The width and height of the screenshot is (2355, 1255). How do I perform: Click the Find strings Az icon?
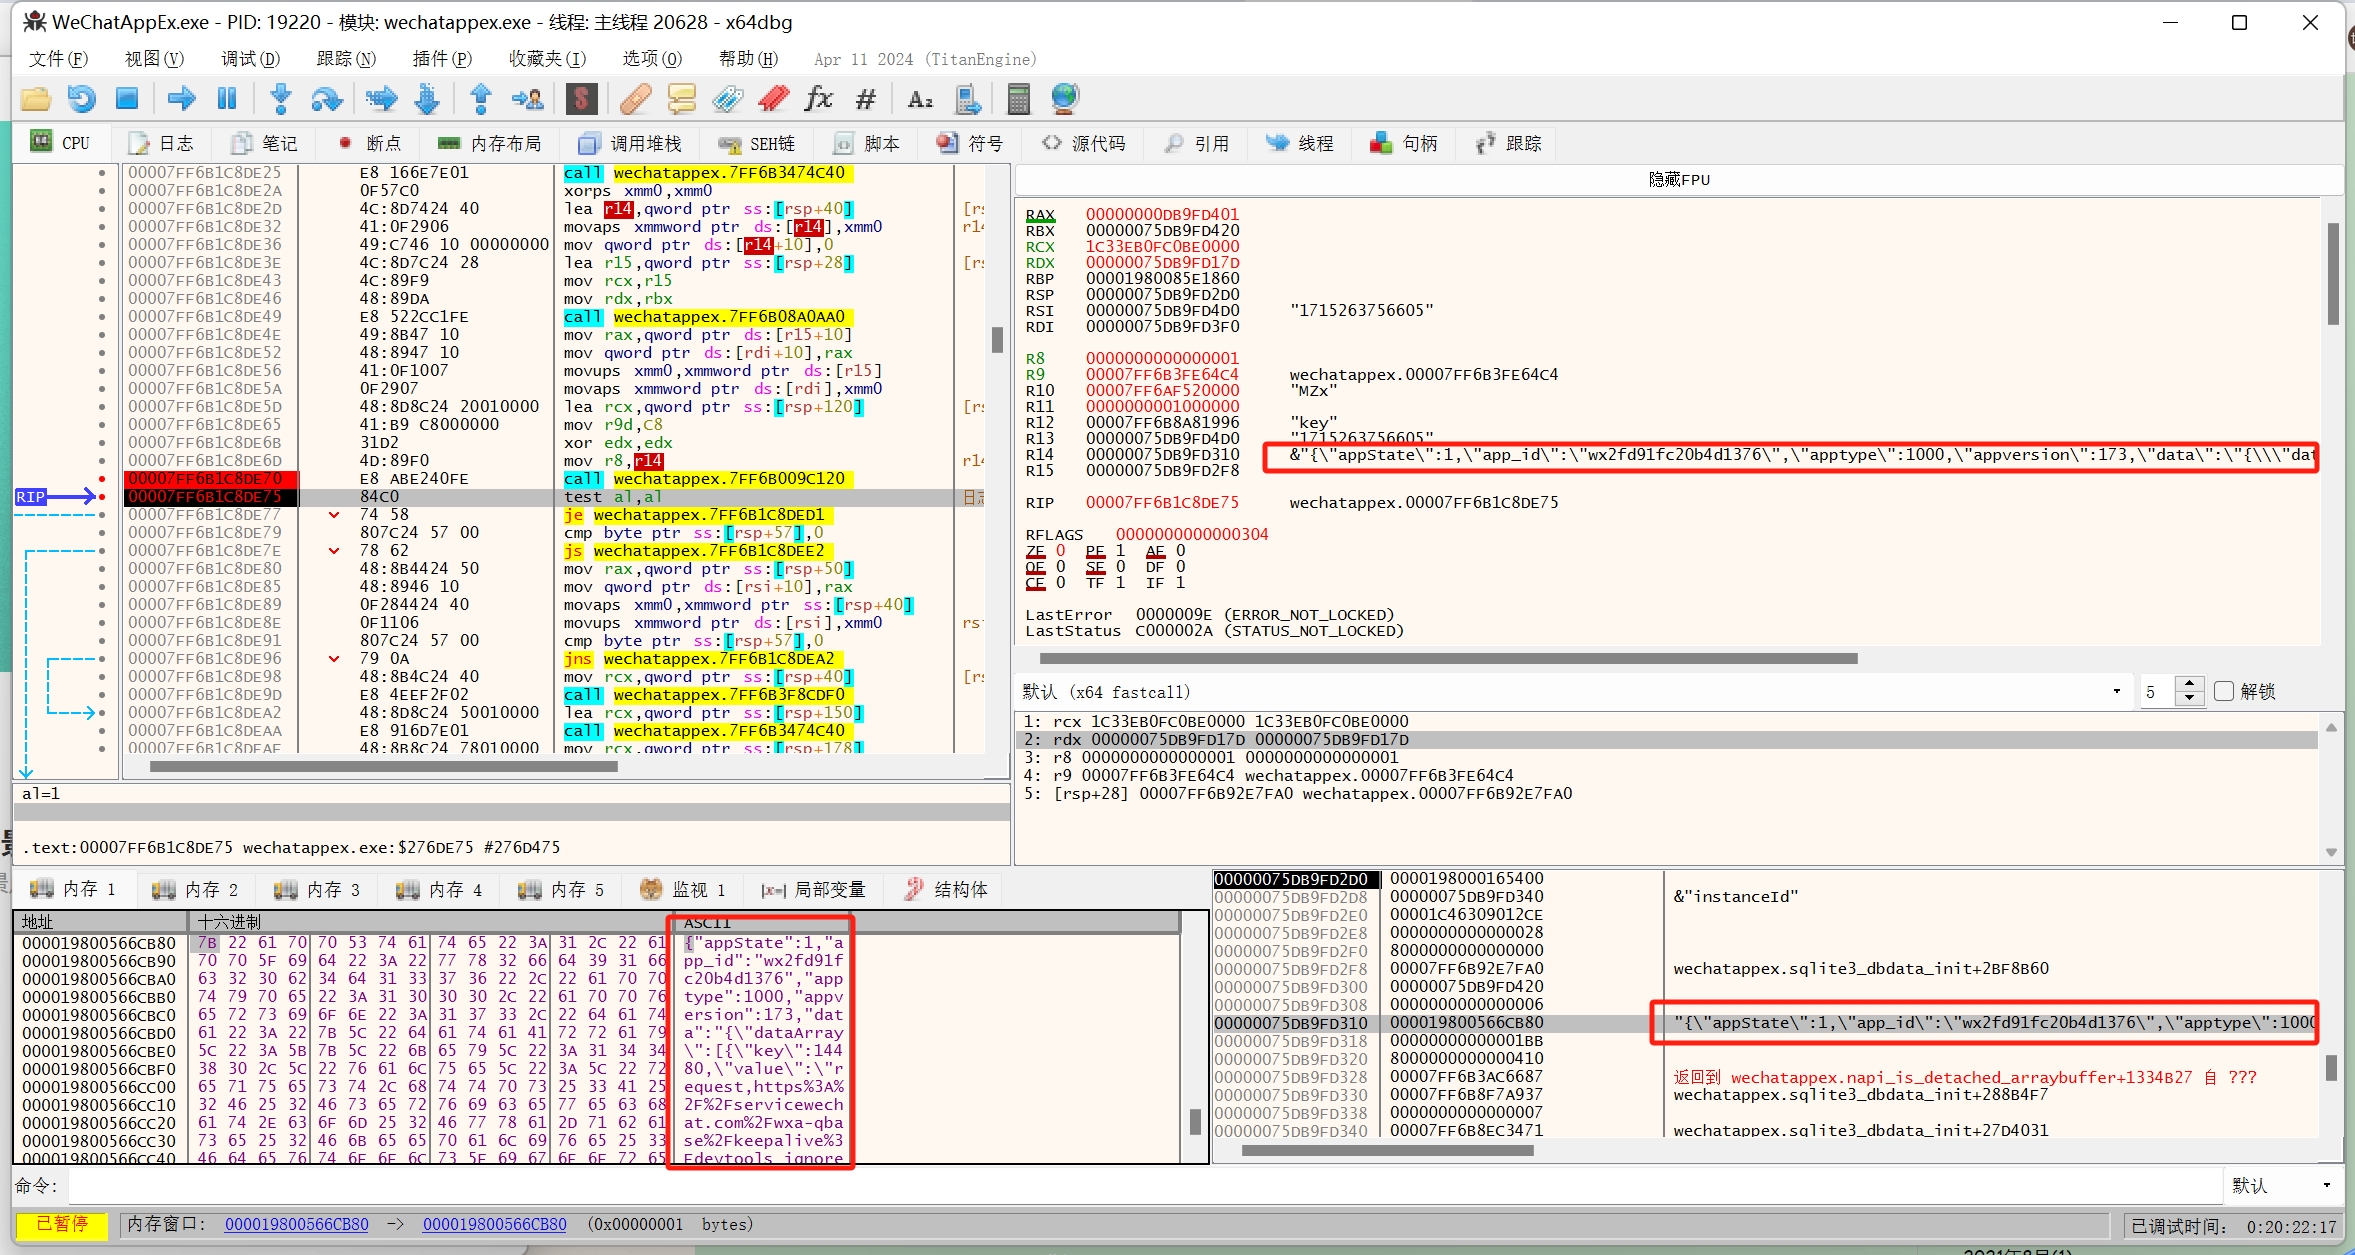coord(919,98)
